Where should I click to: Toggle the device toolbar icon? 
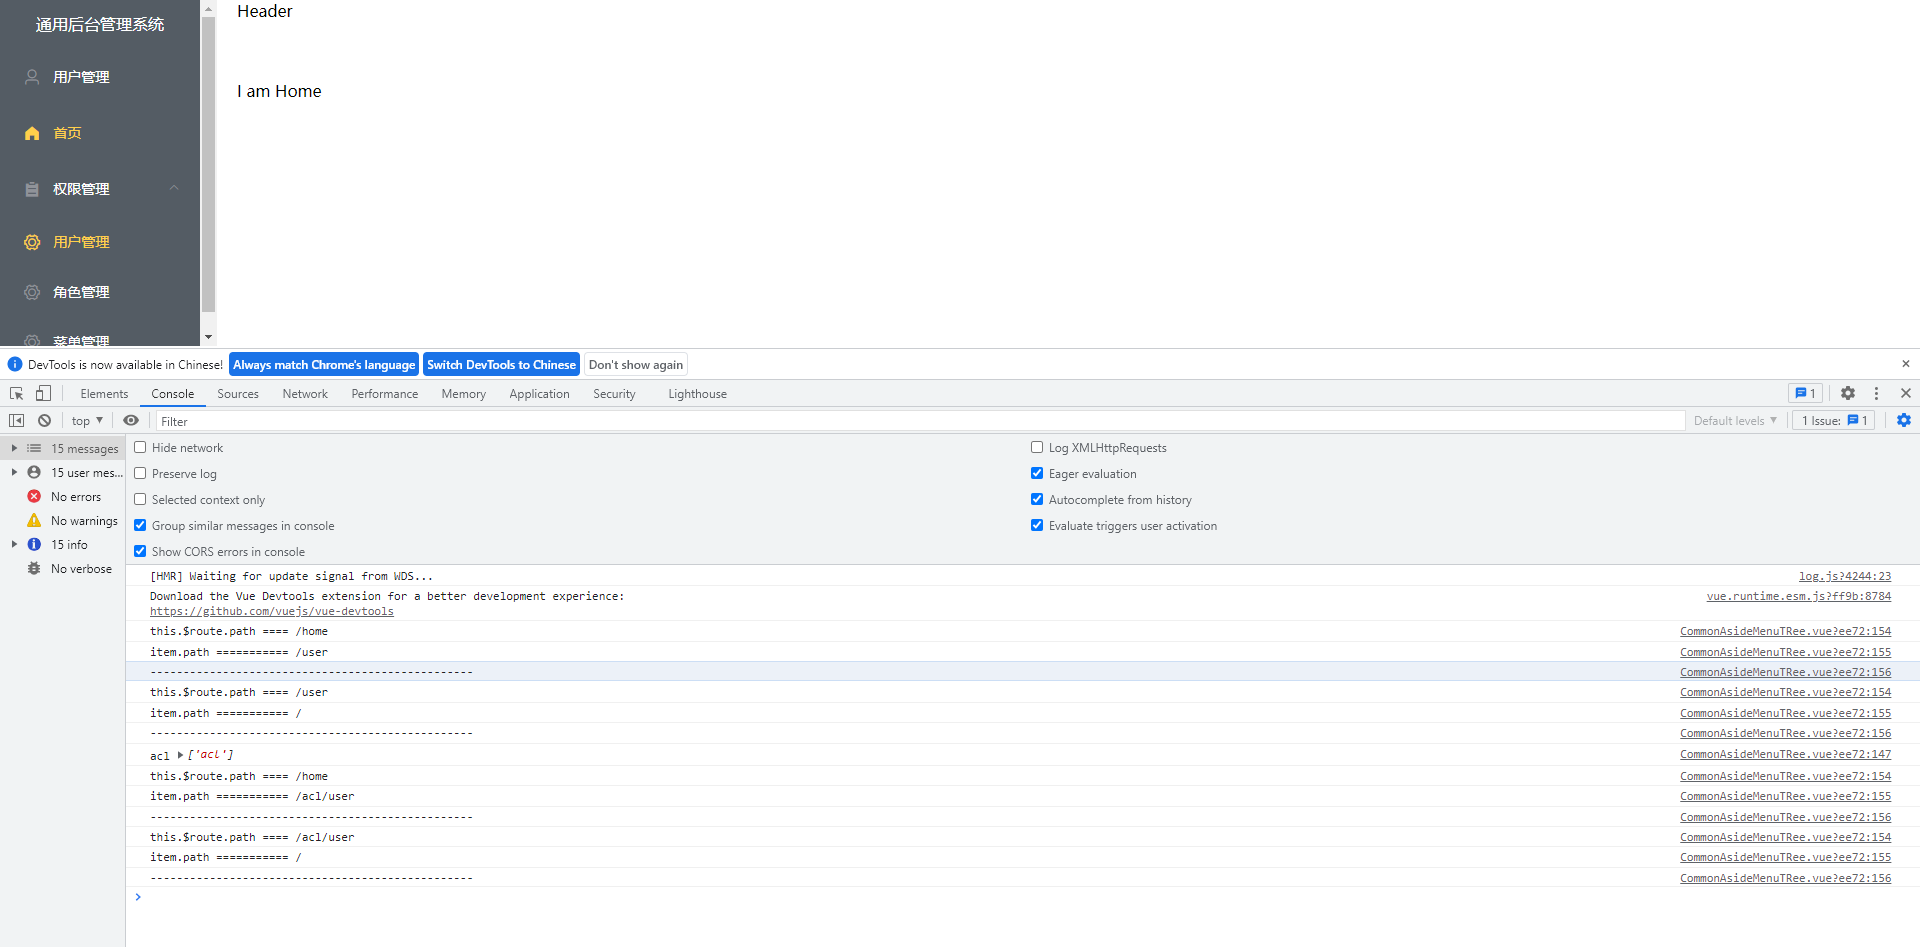(43, 393)
